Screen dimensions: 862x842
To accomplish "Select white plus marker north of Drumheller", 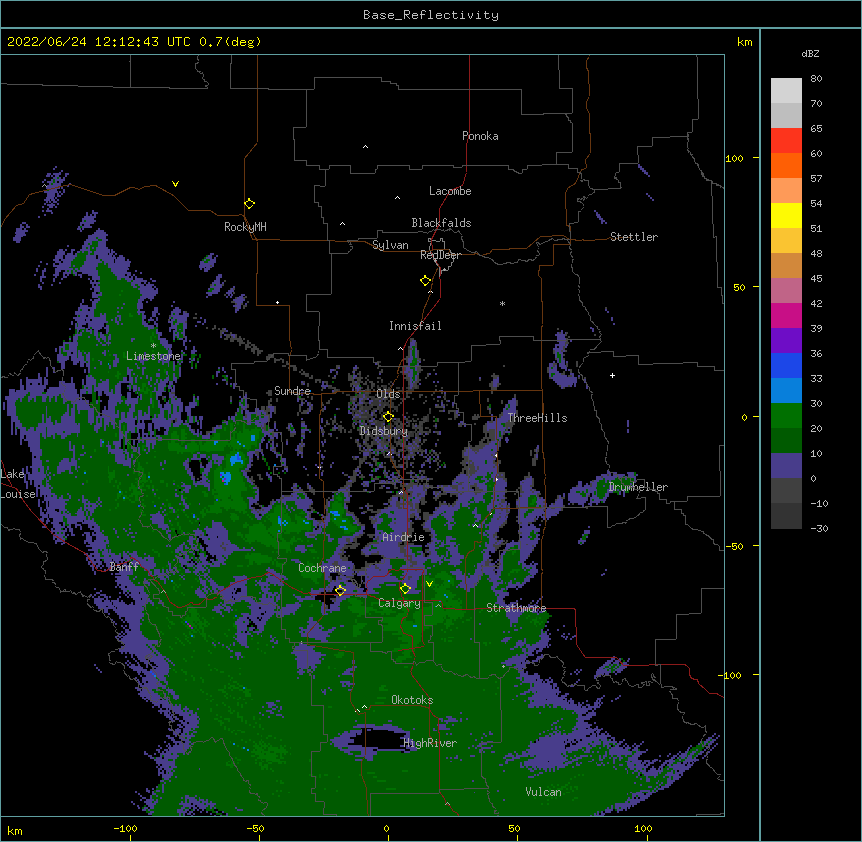I will coord(612,375).
